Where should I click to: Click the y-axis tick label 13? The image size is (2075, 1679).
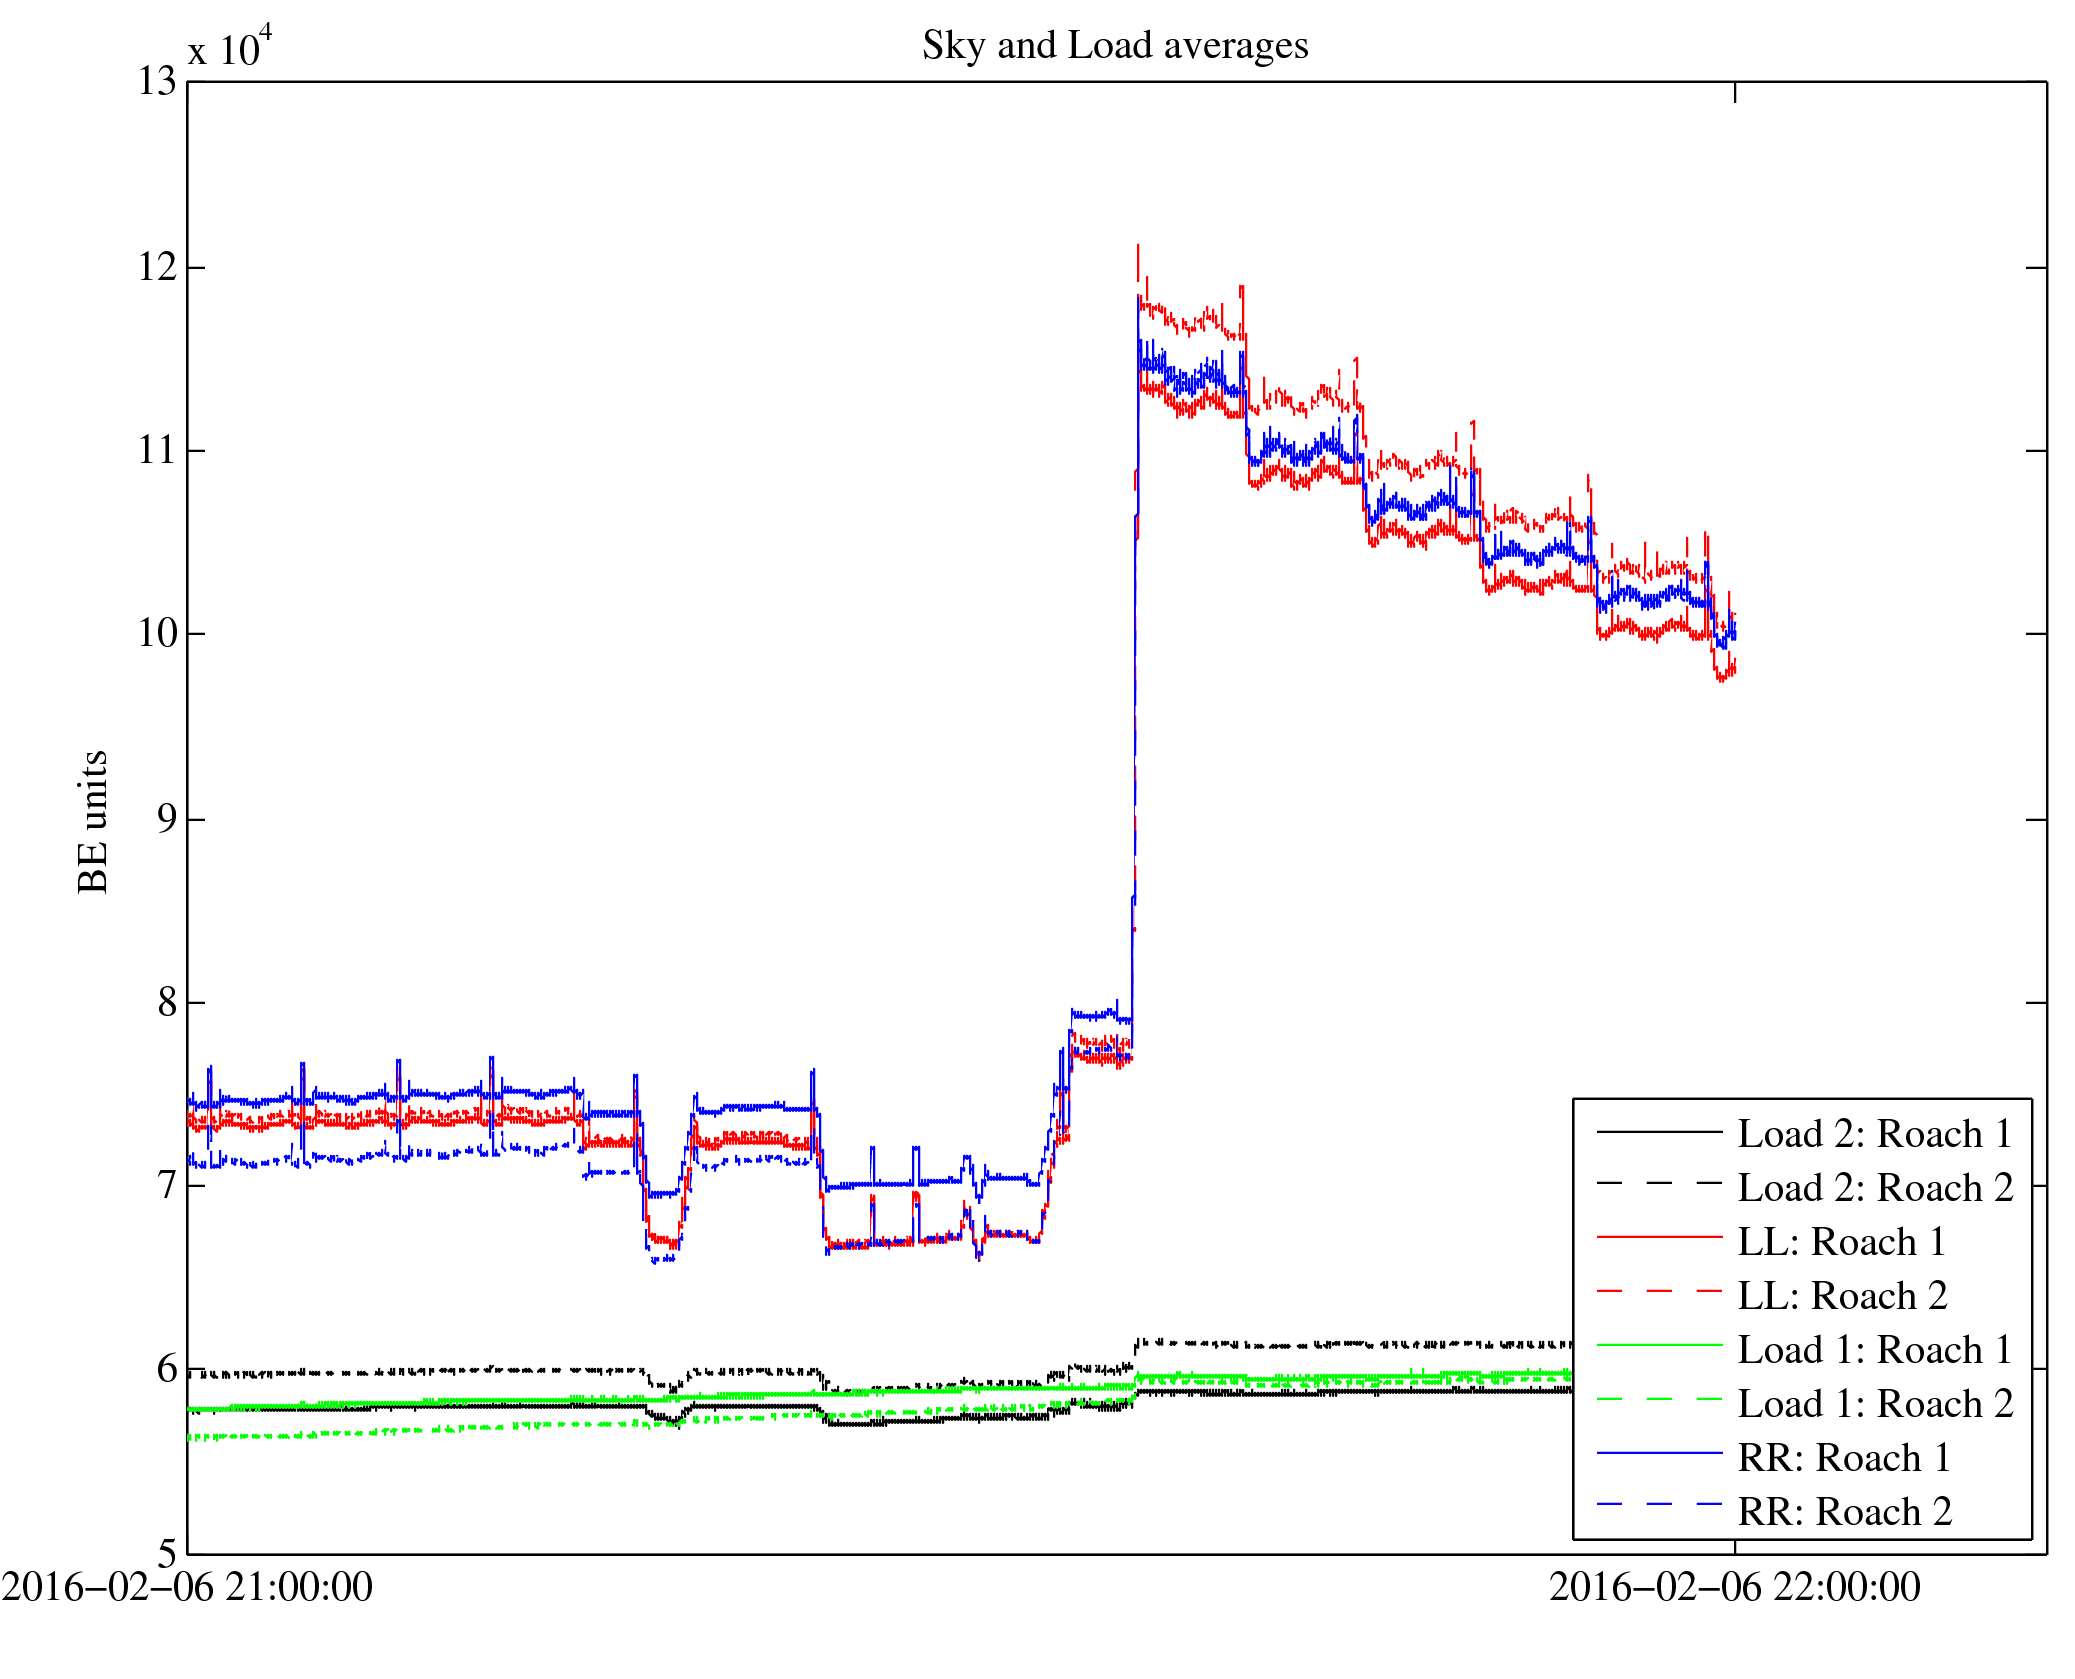coord(157,82)
